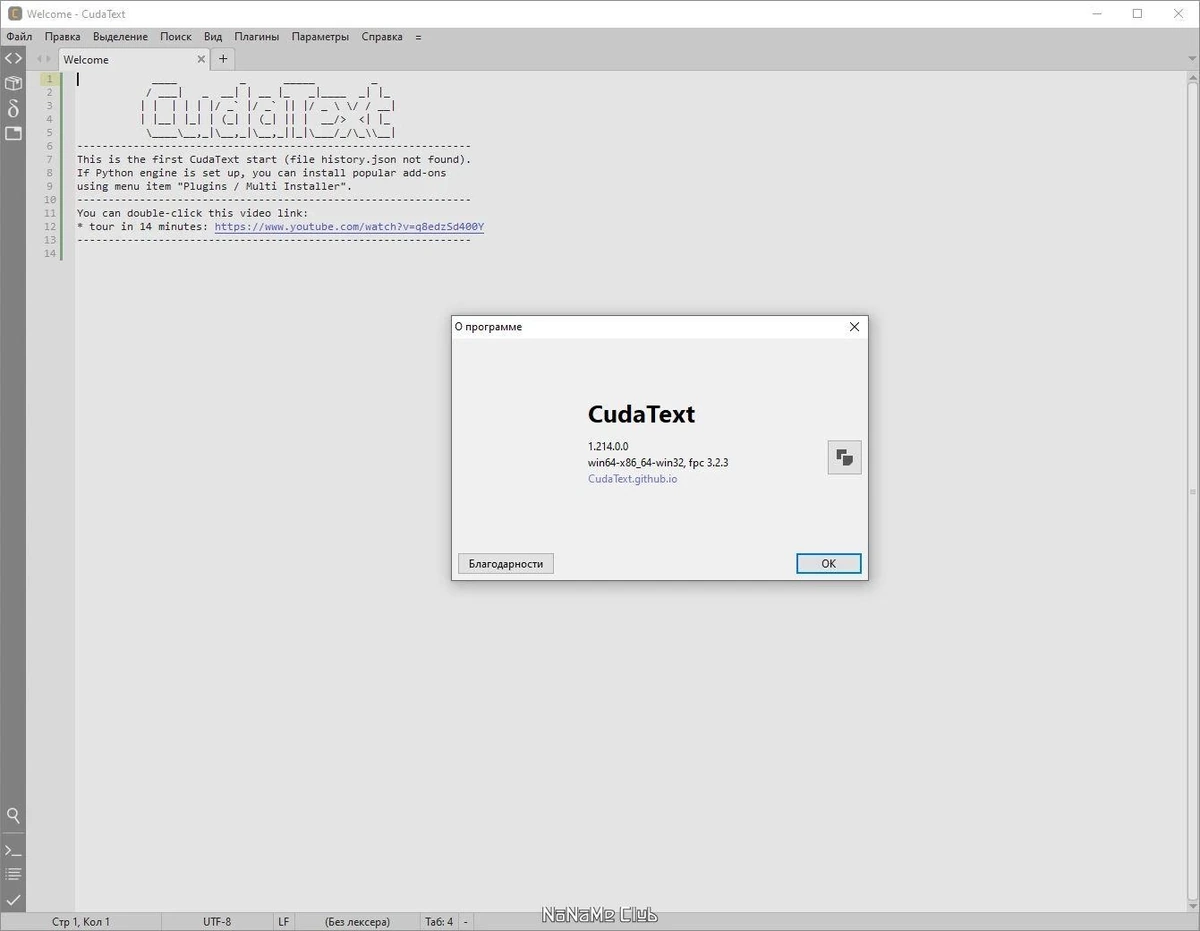Viewport: 1200px width, 931px height.
Task: Show the Console panel icon
Action: point(13,850)
